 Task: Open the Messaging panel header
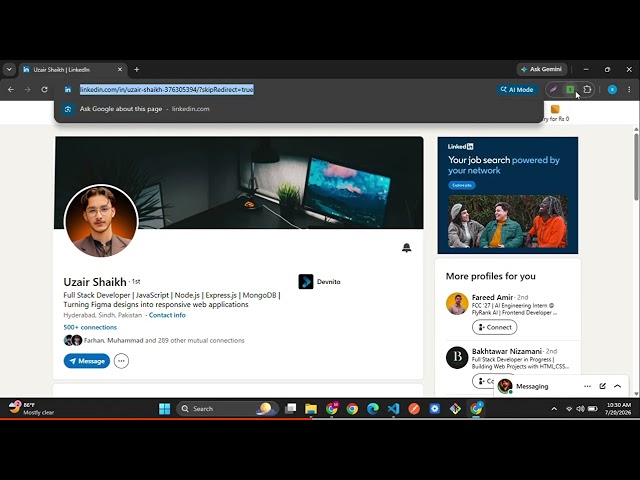(532, 386)
